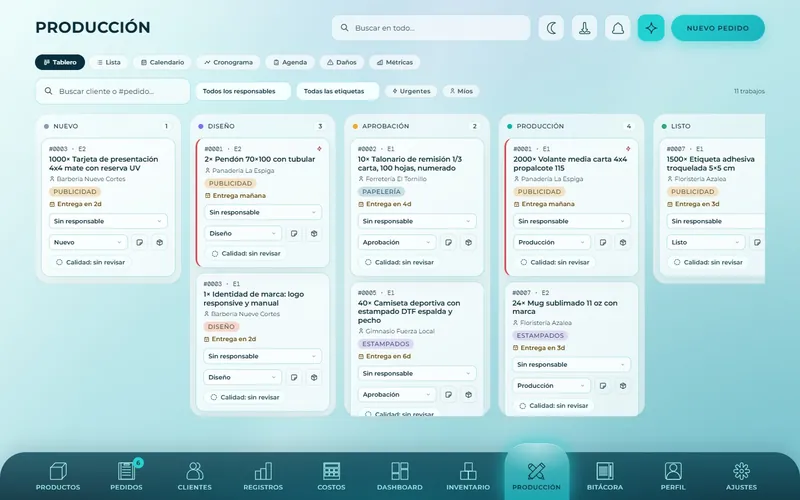
Task: Open the Todas las etiquetas filter dropdown
Action: point(338,91)
